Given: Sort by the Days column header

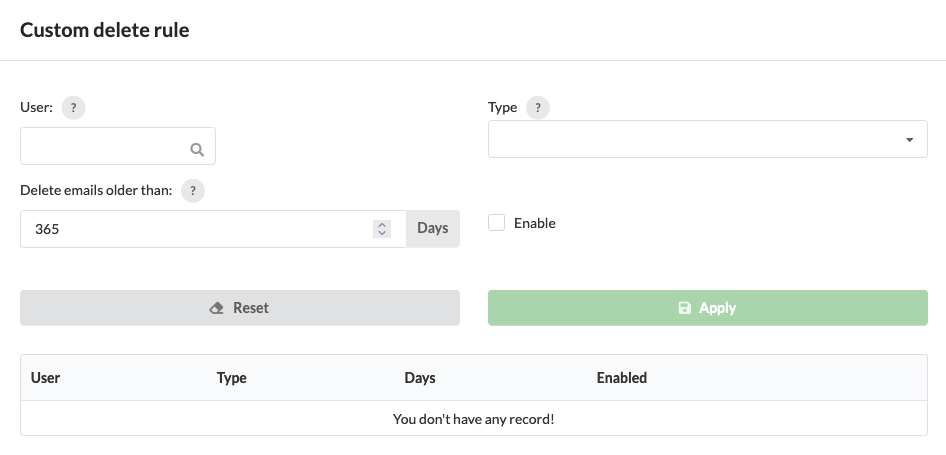Looking at the screenshot, I should [420, 378].
